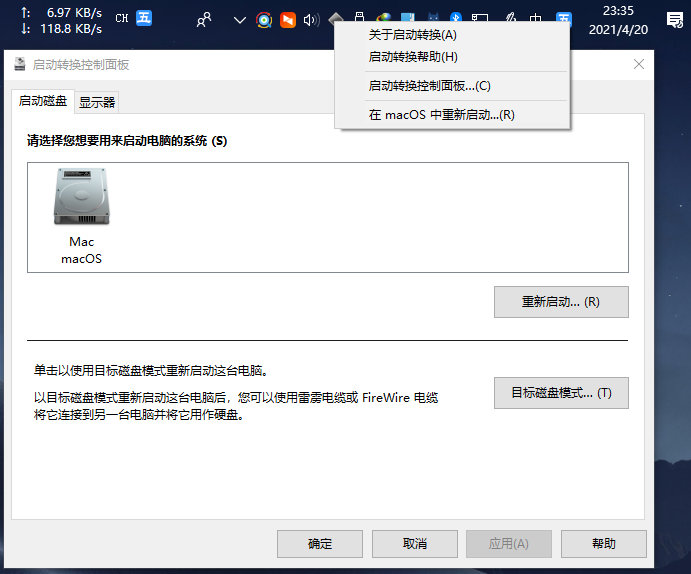The height and width of the screenshot is (574, 691).
Task: Click the text 单击以使用目标磁盘模式重新启动这台电脑。
Action: coord(151,370)
